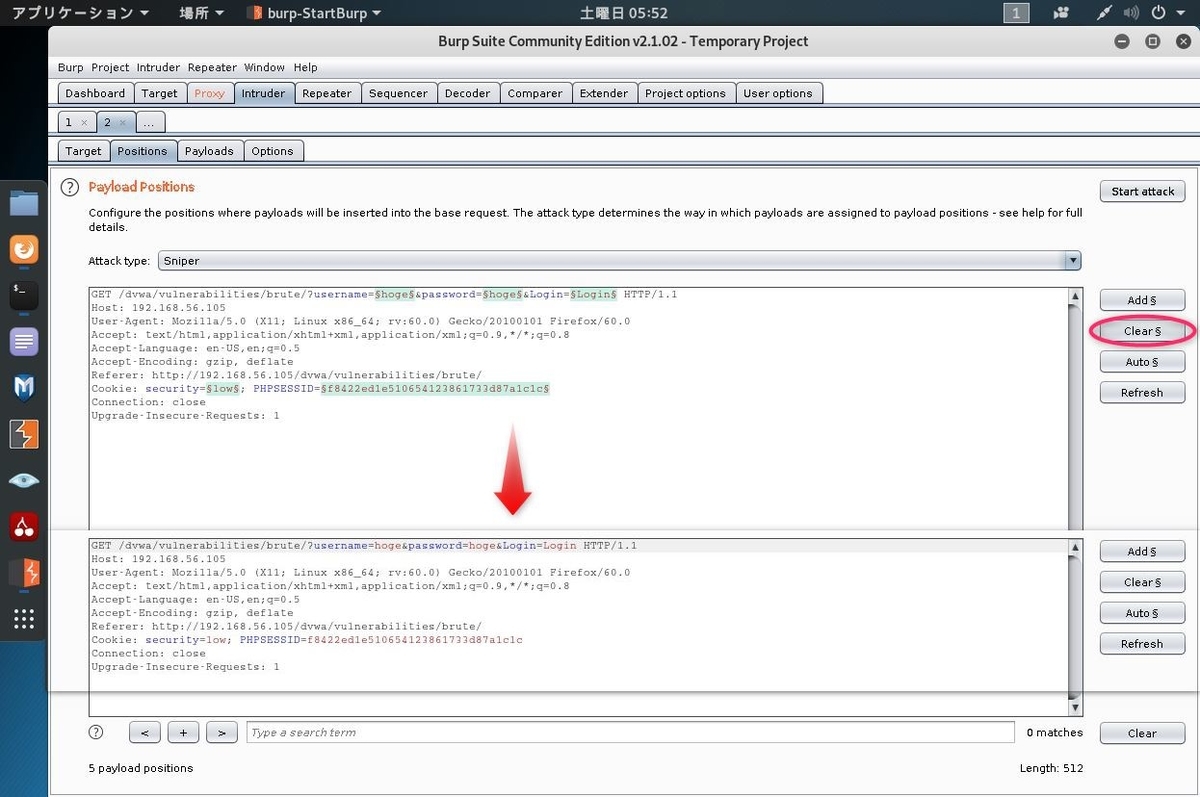1200x797 pixels.
Task: Click the clock showing 土曜日 05:52
Action: point(624,13)
